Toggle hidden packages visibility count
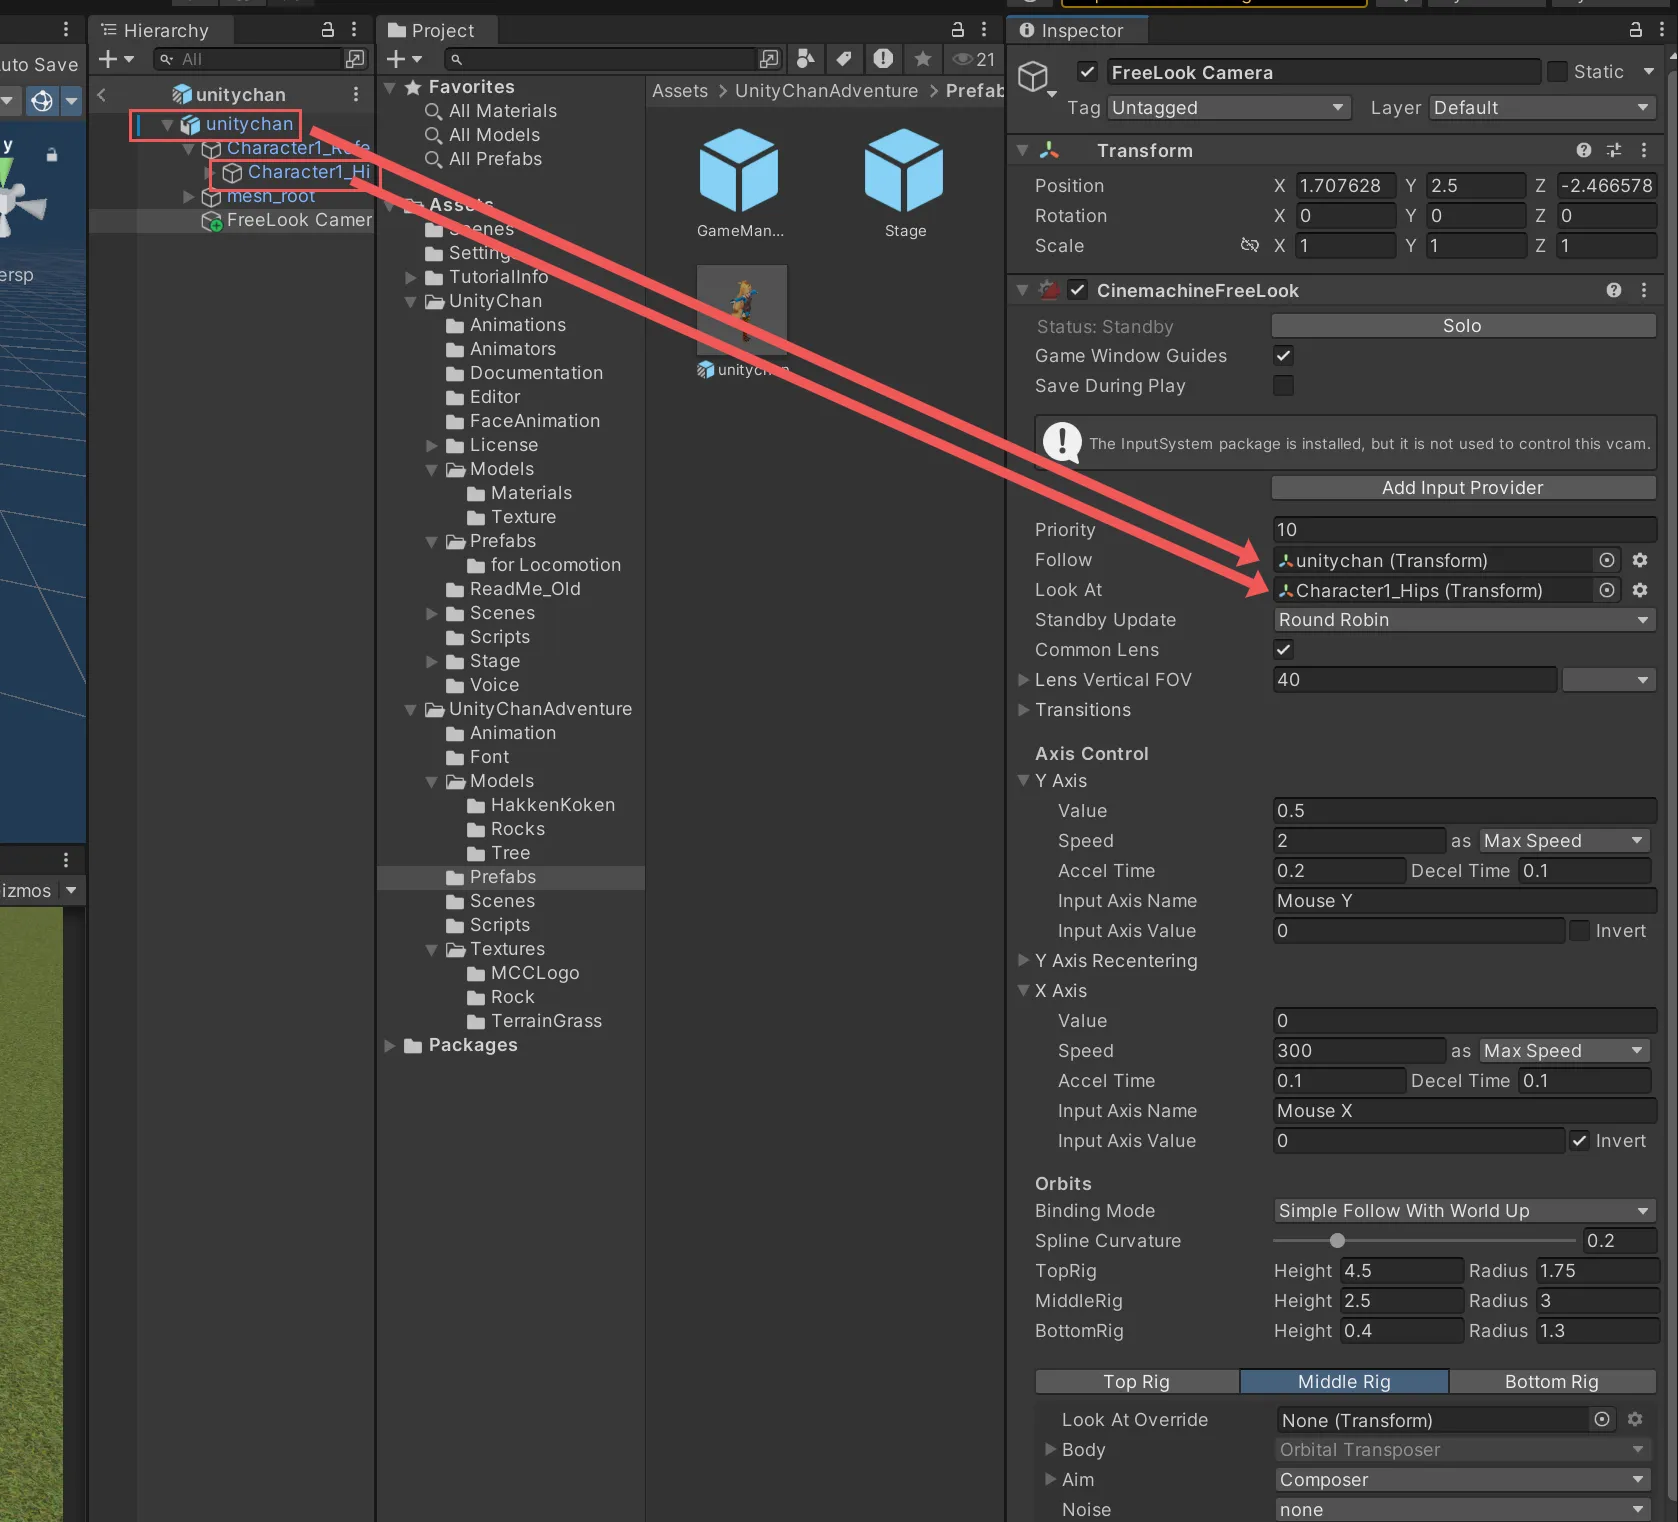Viewport: 1678px width, 1522px height. (x=974, y=59)
